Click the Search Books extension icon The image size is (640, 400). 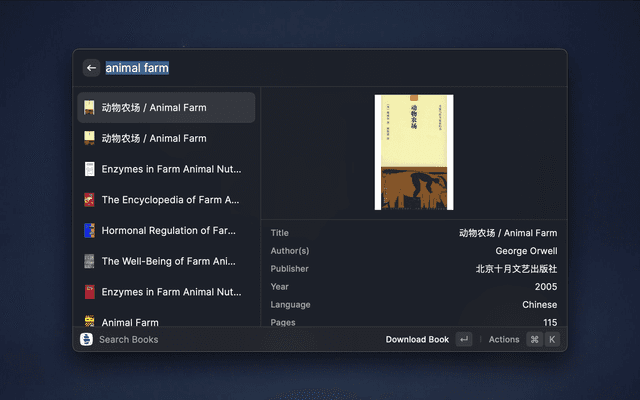click(87, 339)
